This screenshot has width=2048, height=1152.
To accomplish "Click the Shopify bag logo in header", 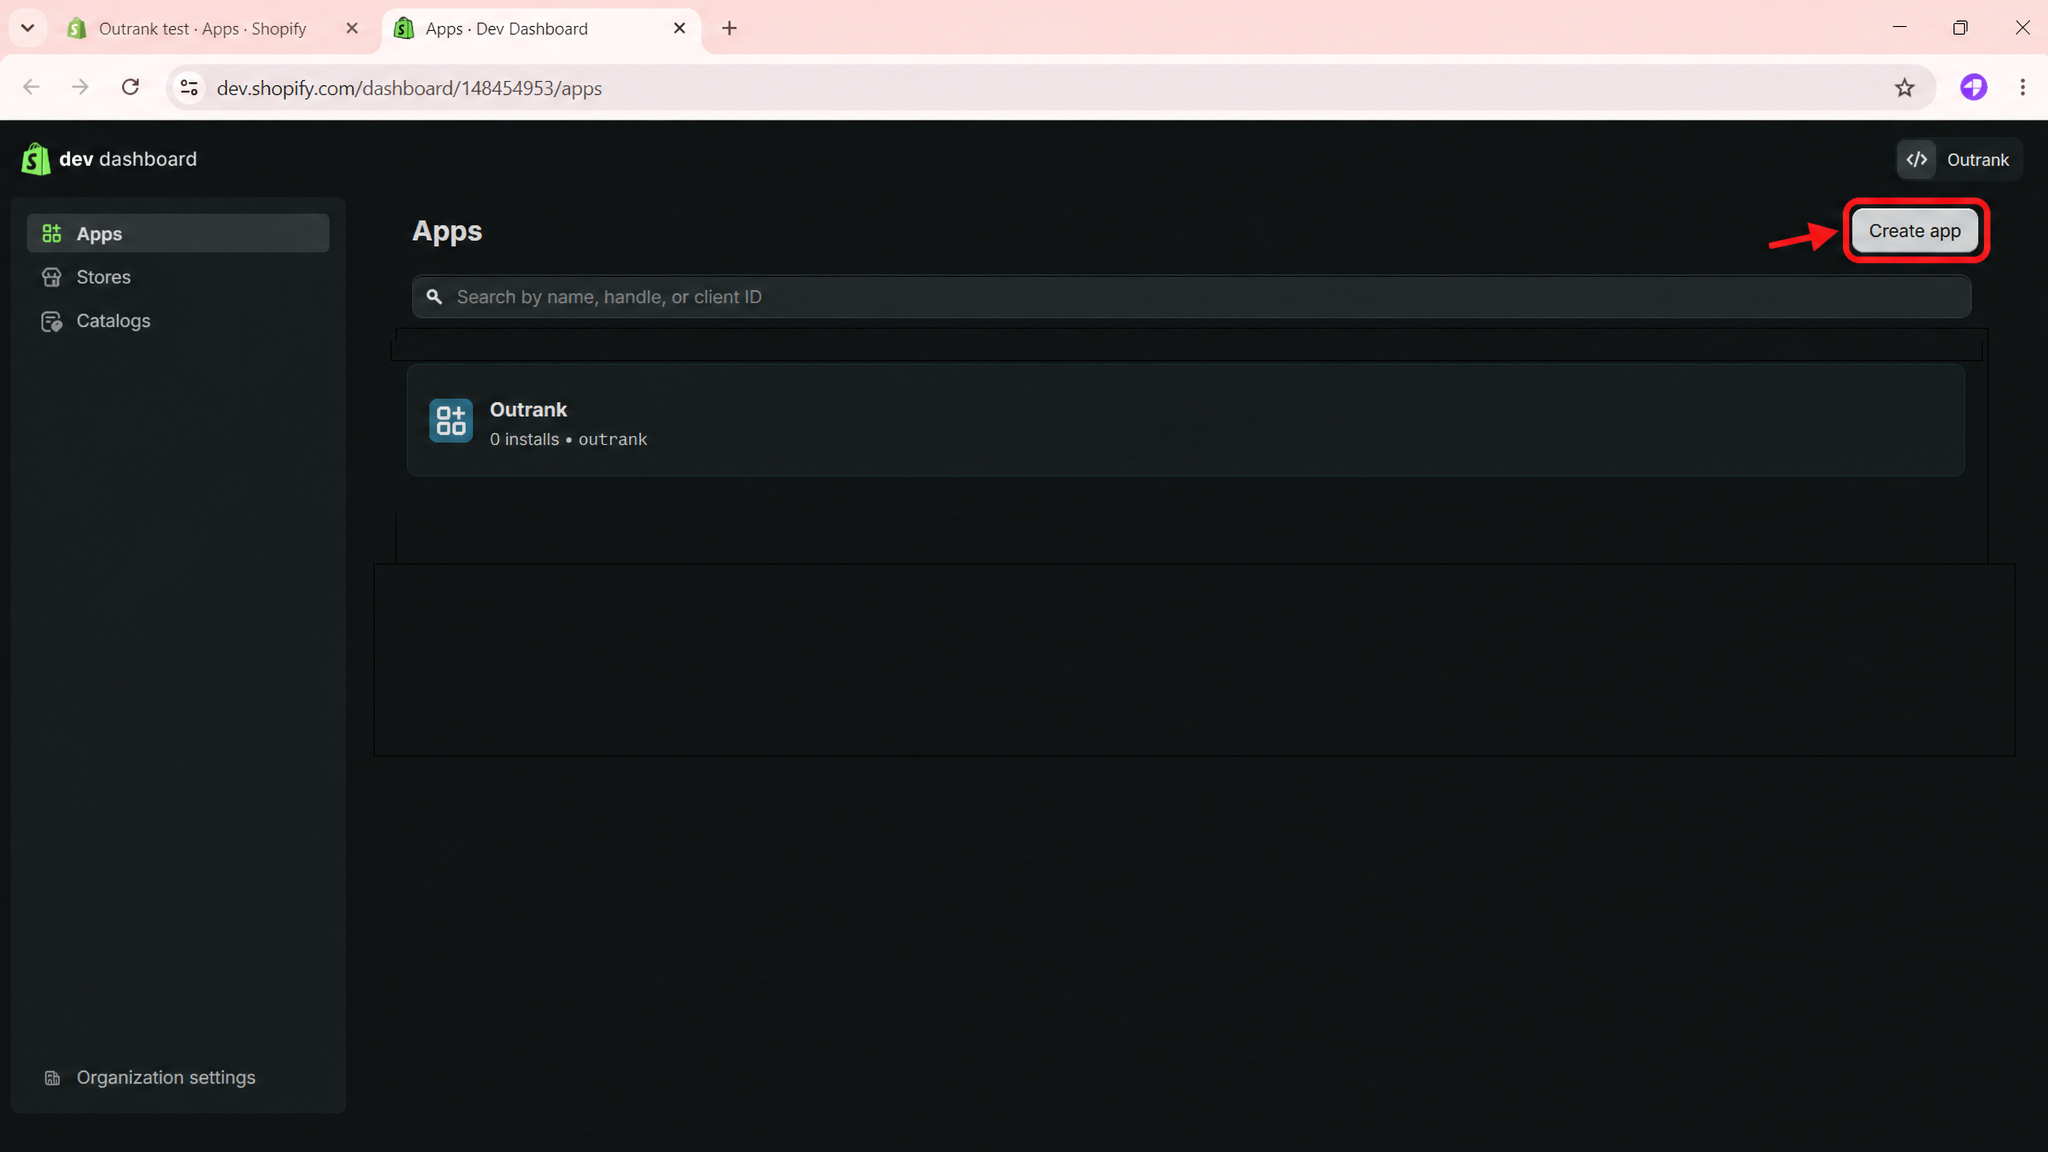I will coord(36,159).
